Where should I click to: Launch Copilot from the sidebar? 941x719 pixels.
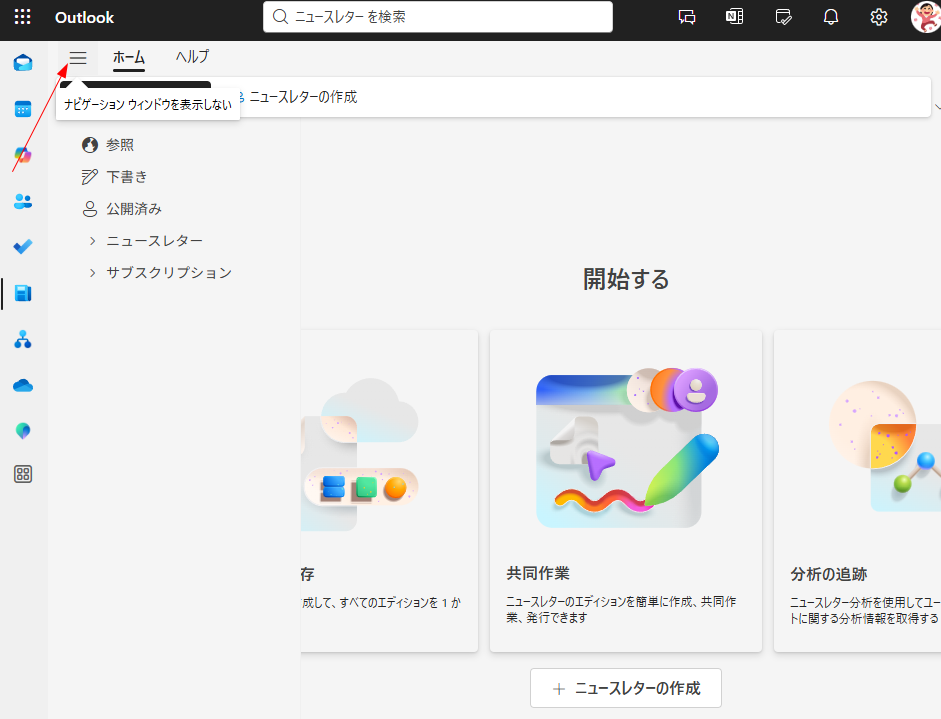[23, 155]
